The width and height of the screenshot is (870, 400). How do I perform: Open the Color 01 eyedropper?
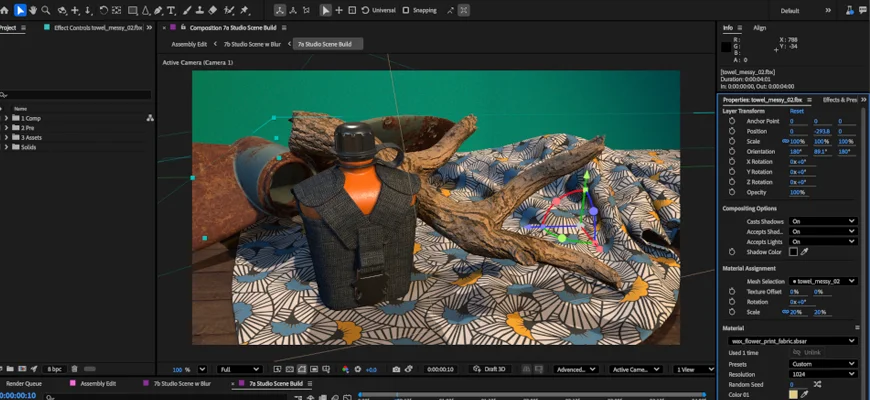pos(804,394)
